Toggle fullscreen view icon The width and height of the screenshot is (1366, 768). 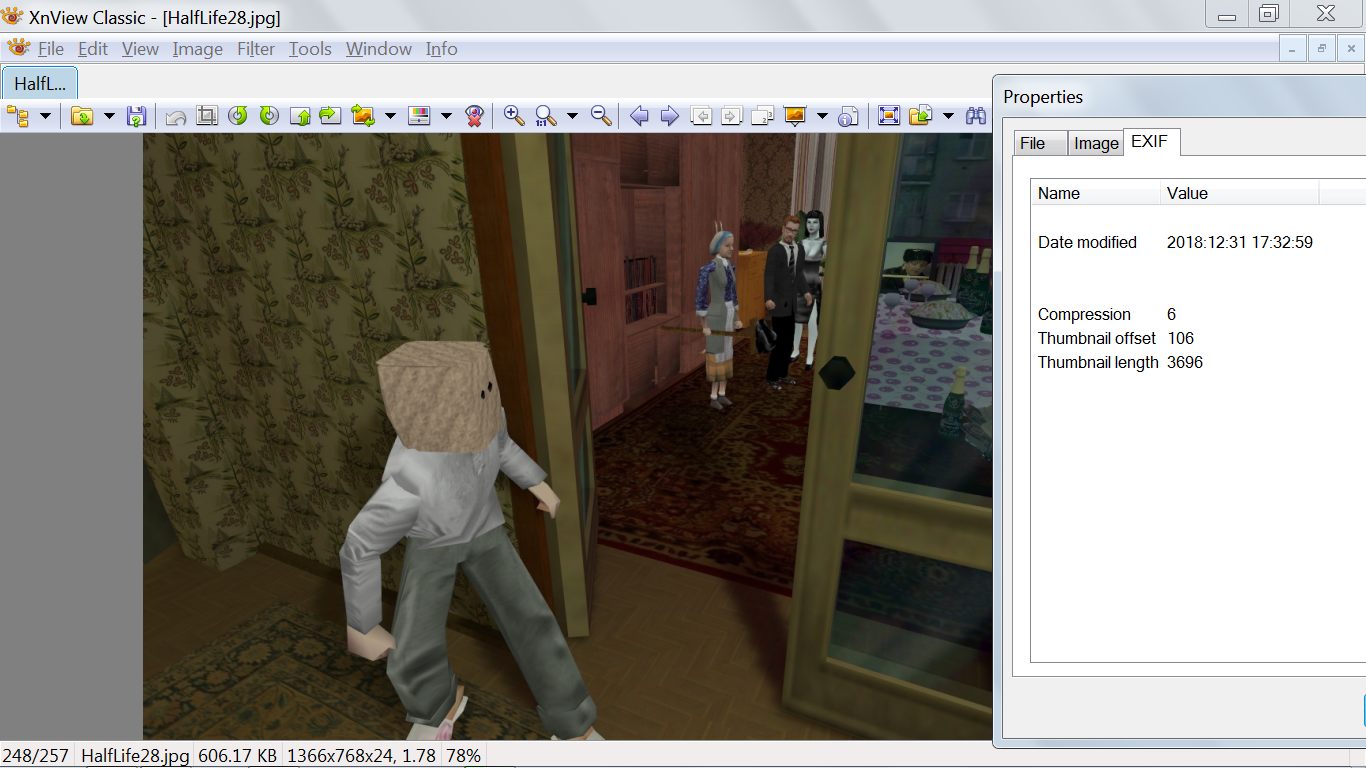tap(888, 116)
